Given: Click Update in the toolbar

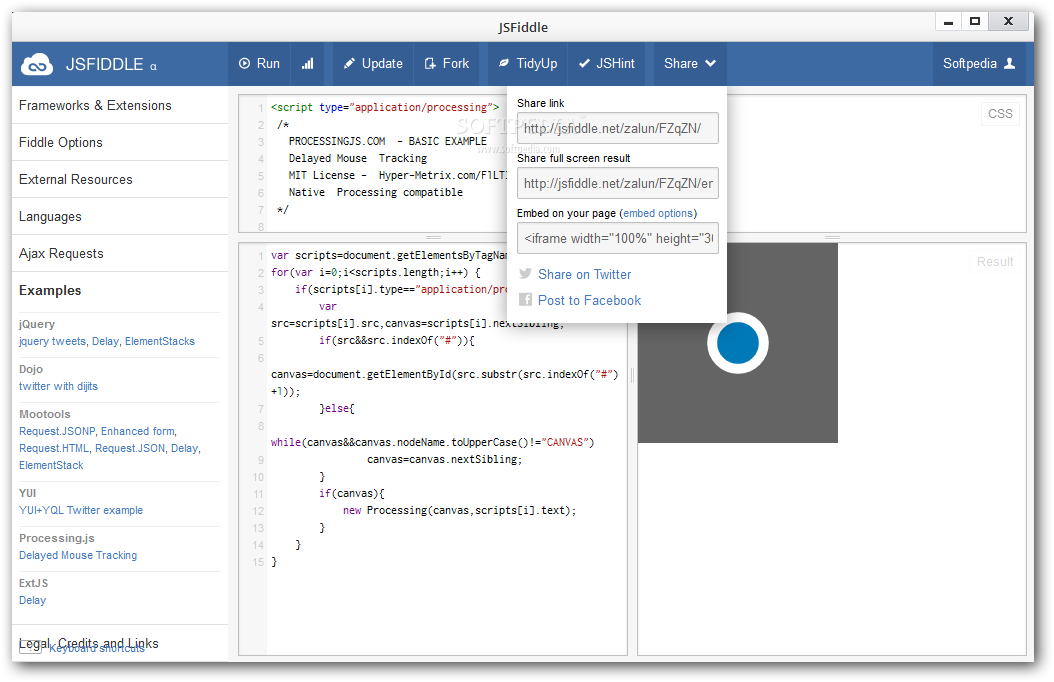Looking at the screenshot, I should click(x=373, y=63).
